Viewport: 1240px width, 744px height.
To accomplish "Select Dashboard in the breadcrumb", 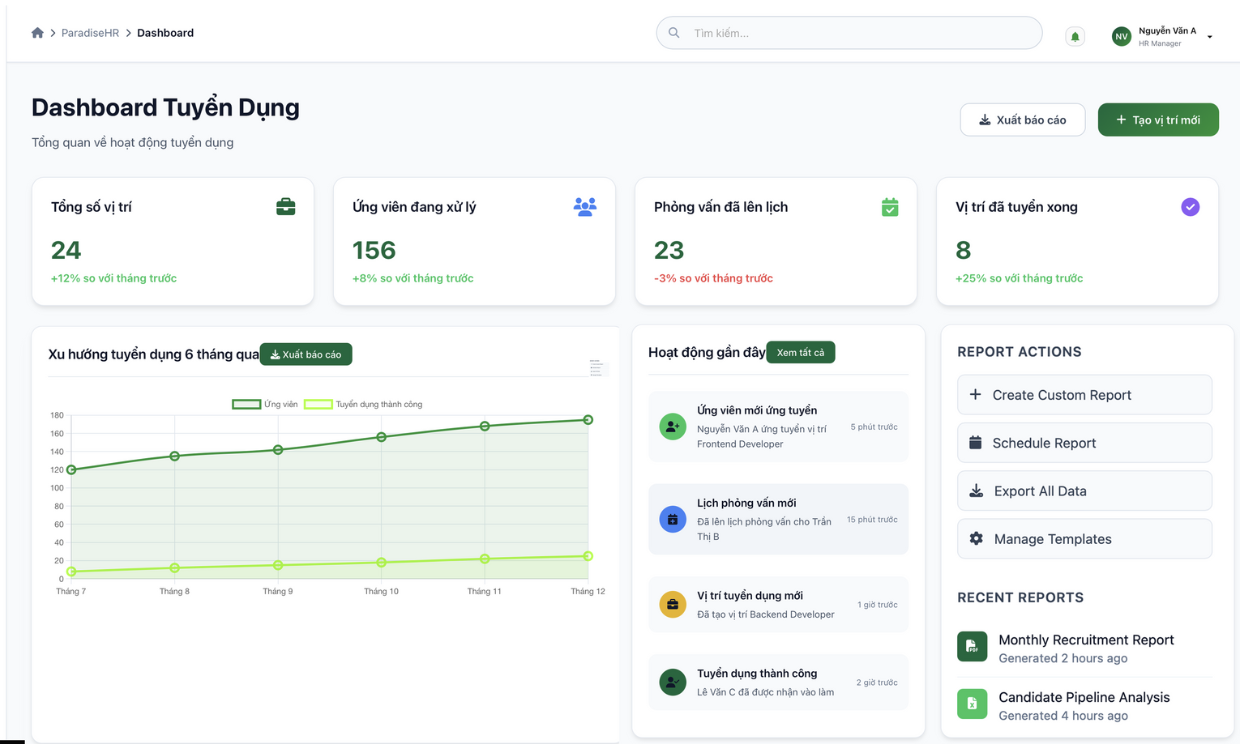I will tap(165, 33).
